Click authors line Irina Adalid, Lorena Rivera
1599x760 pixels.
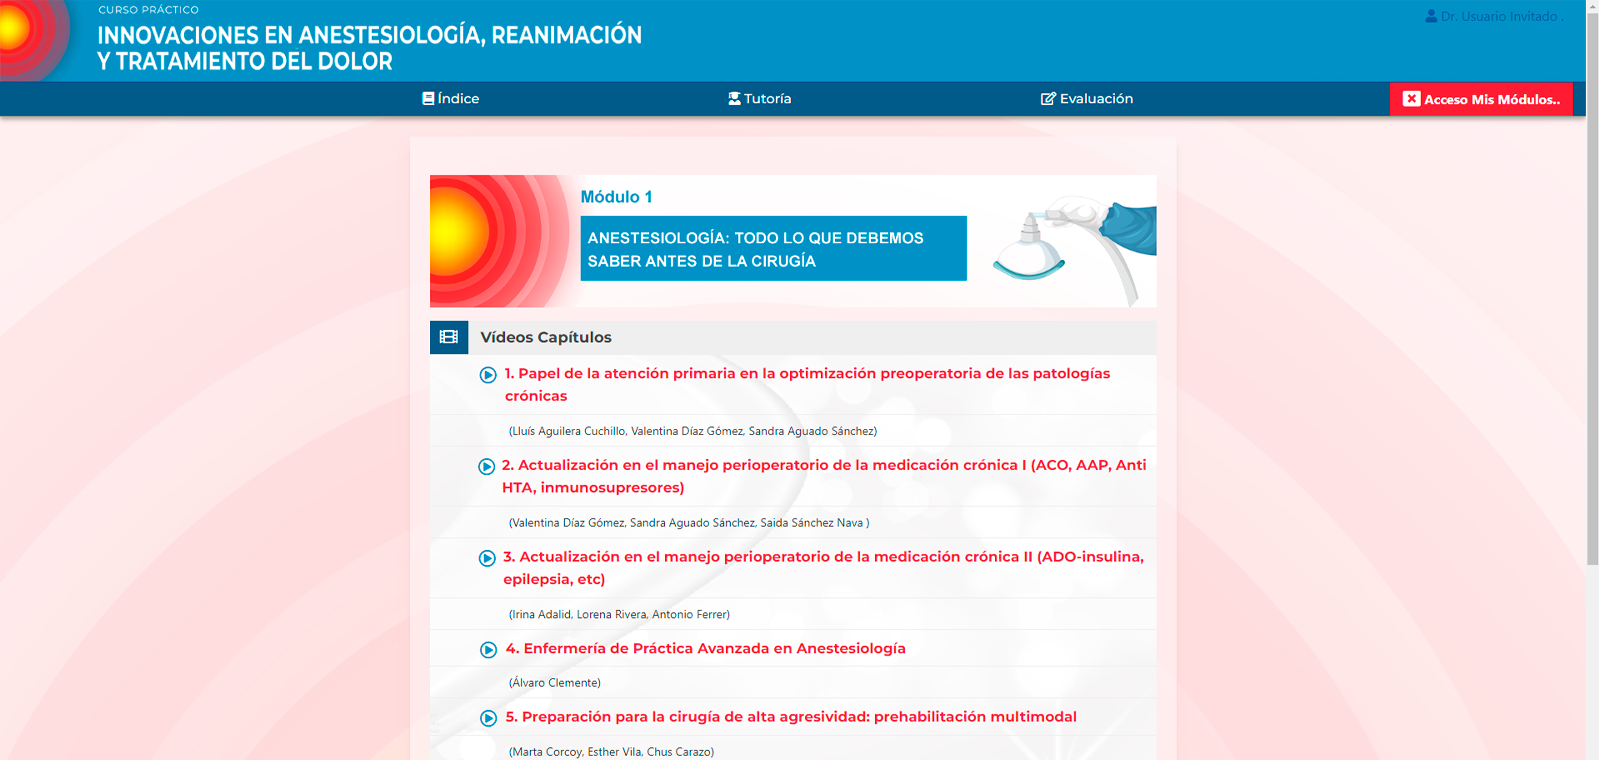619,614
